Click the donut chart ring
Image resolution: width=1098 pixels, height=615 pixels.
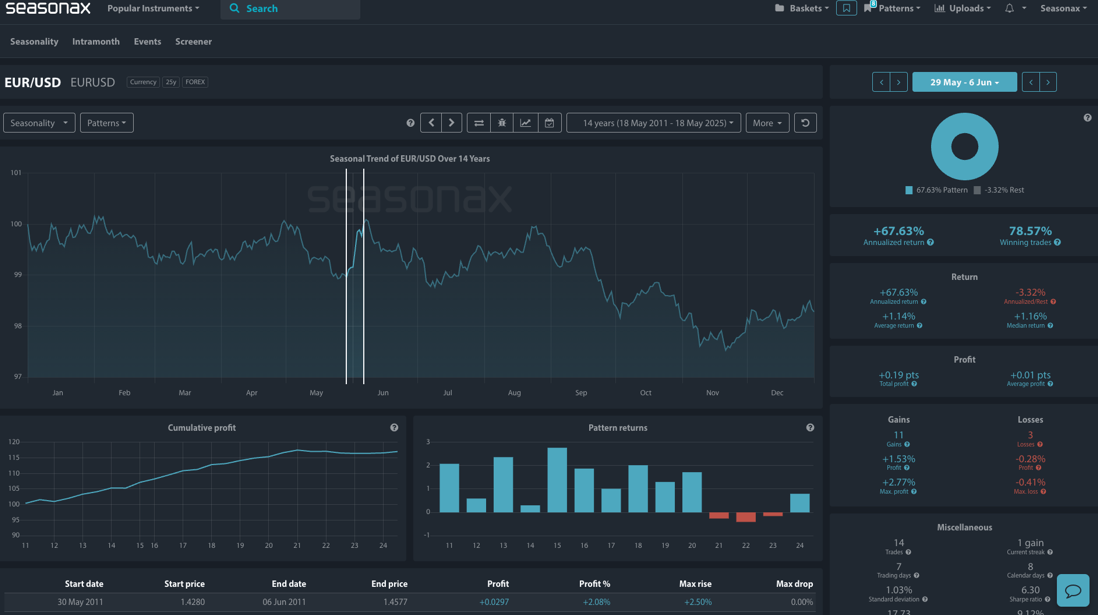pyautogui.click(x=964, y=146)
